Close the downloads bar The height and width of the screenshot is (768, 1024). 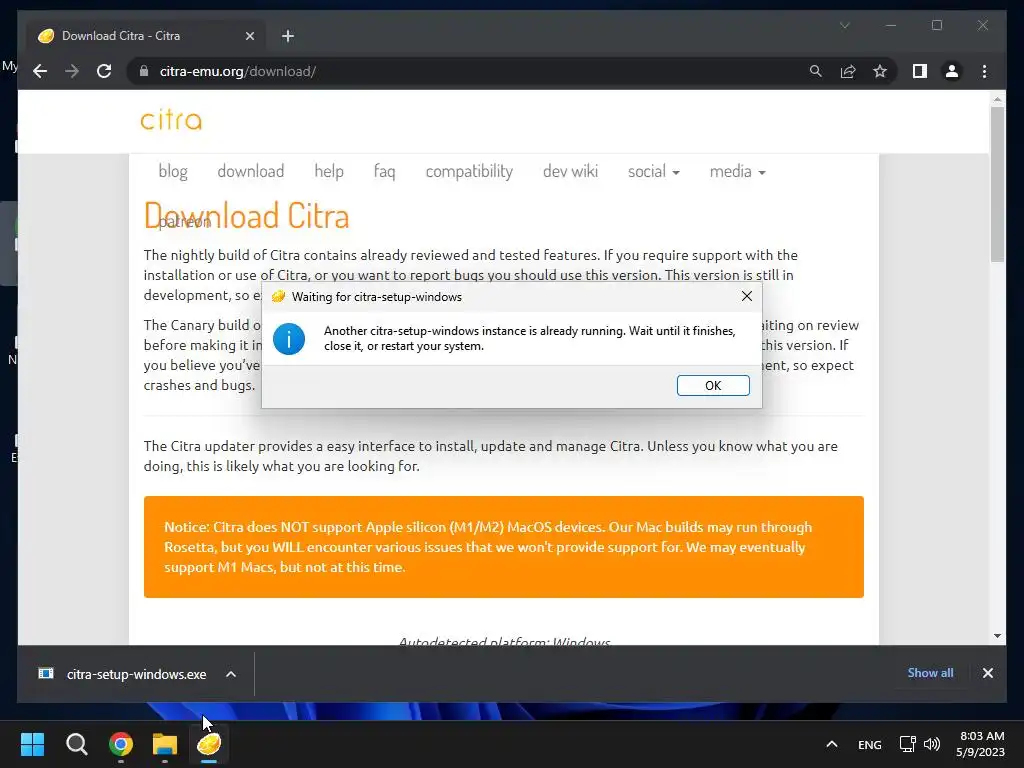pos(987,673)
